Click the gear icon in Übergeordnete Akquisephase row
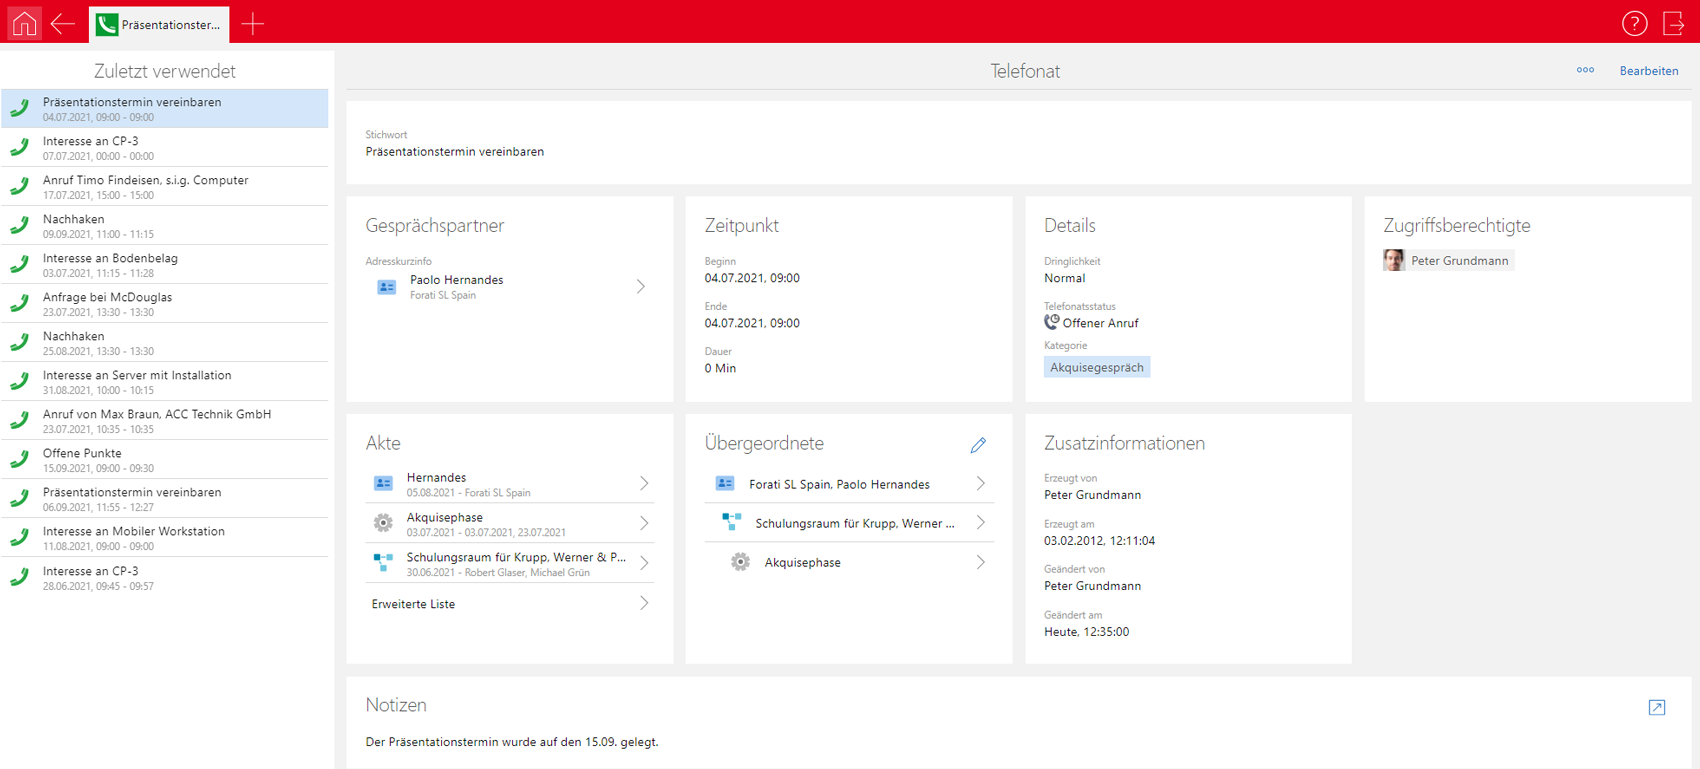The height and width of the screenshot is (769, 1700). (x=740, y=562)
